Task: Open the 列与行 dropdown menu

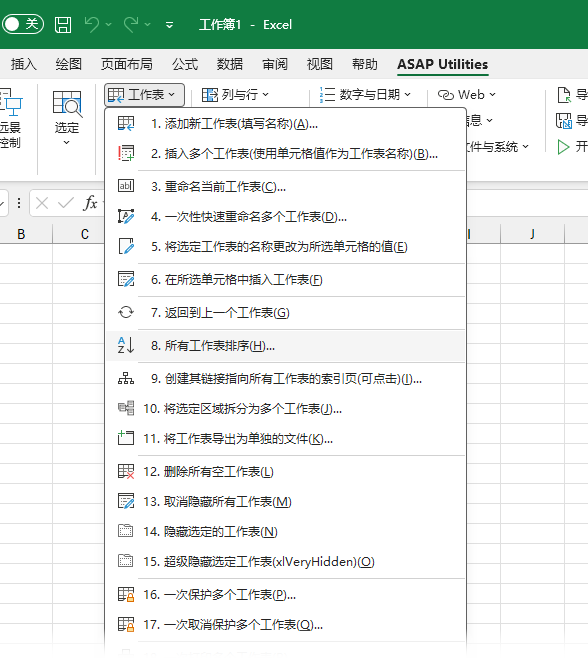Action: coord(235,95)
